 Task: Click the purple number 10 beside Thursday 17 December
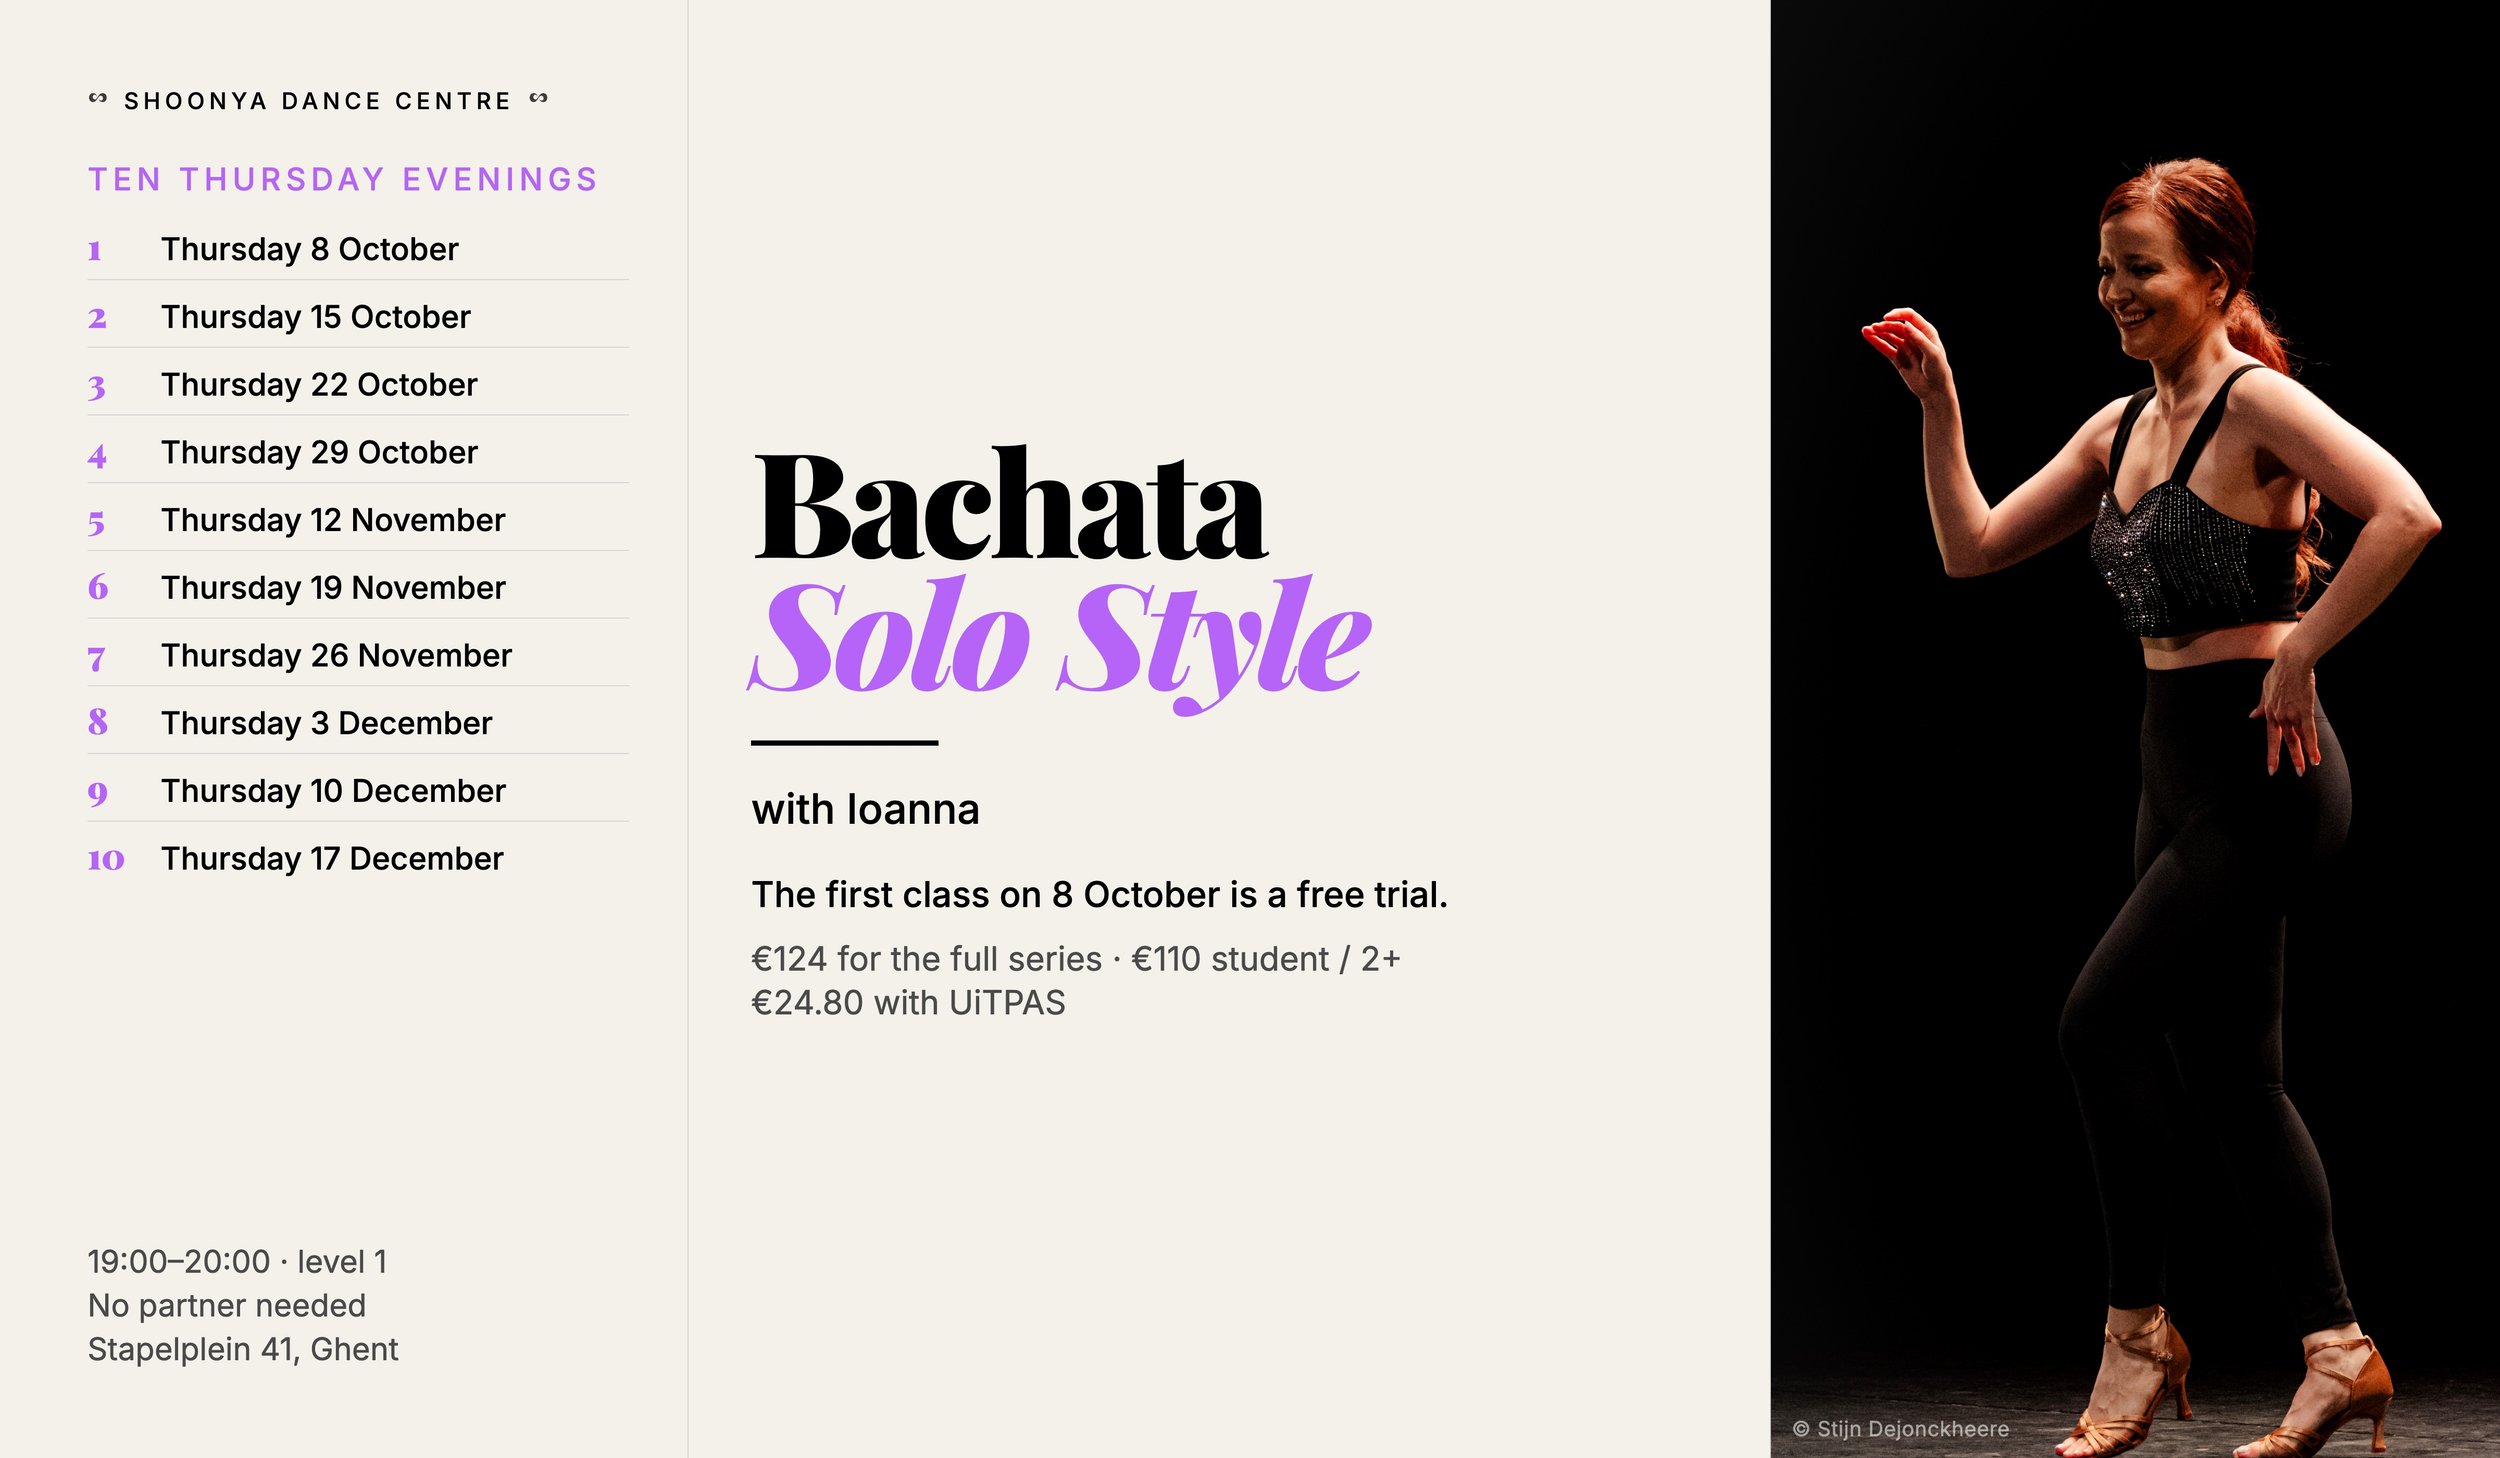106,860
